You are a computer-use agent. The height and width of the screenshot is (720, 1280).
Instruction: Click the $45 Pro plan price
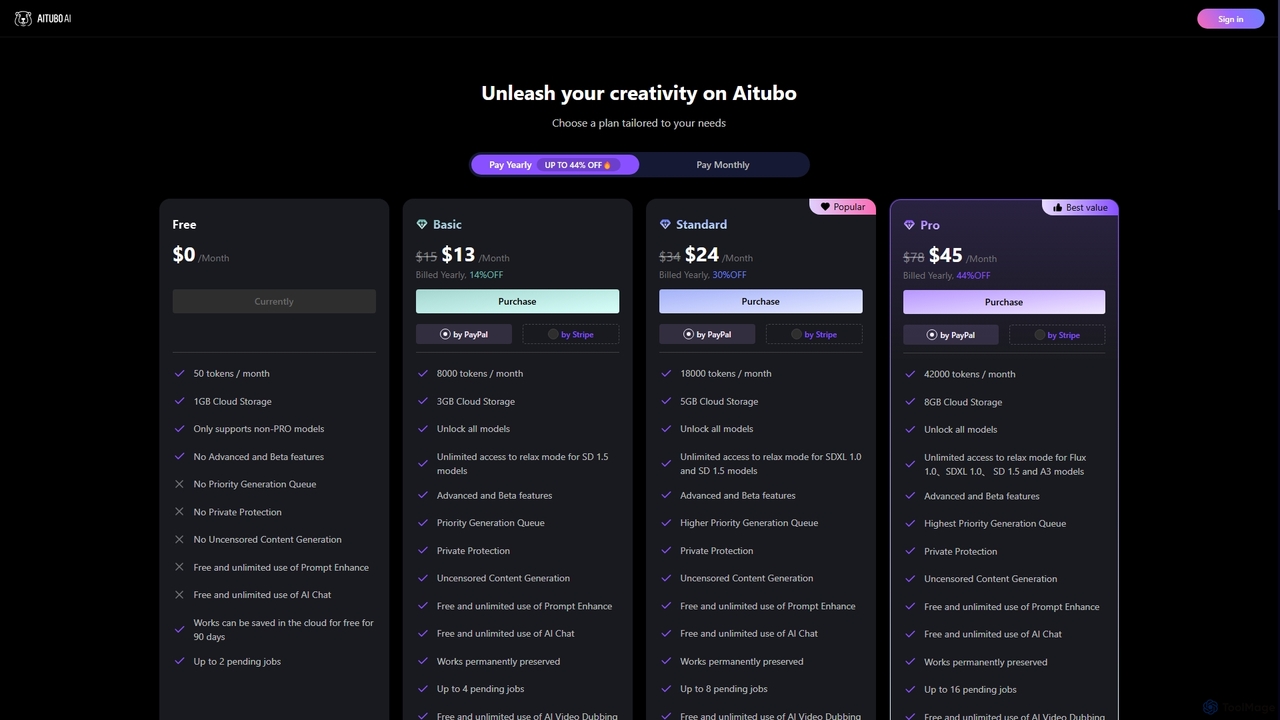point(946,255)
